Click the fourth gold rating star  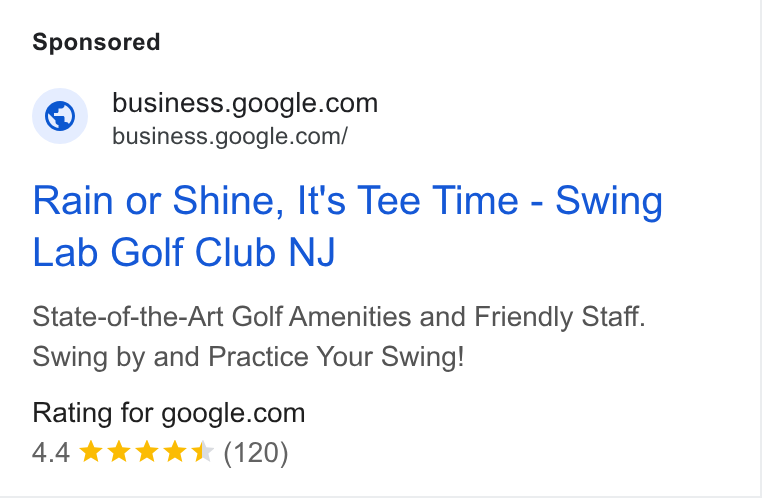coord(175,452)
